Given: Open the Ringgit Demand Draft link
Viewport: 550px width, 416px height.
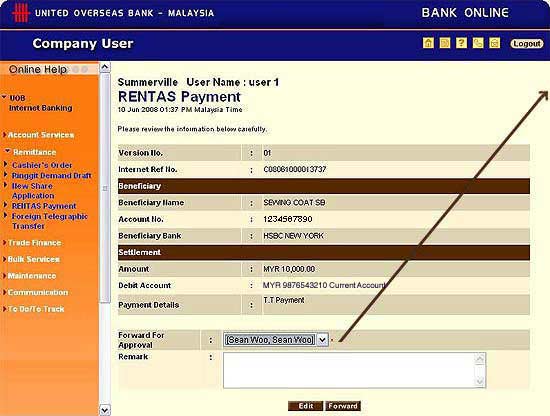Looking at the screenshot, I should 52,175.
